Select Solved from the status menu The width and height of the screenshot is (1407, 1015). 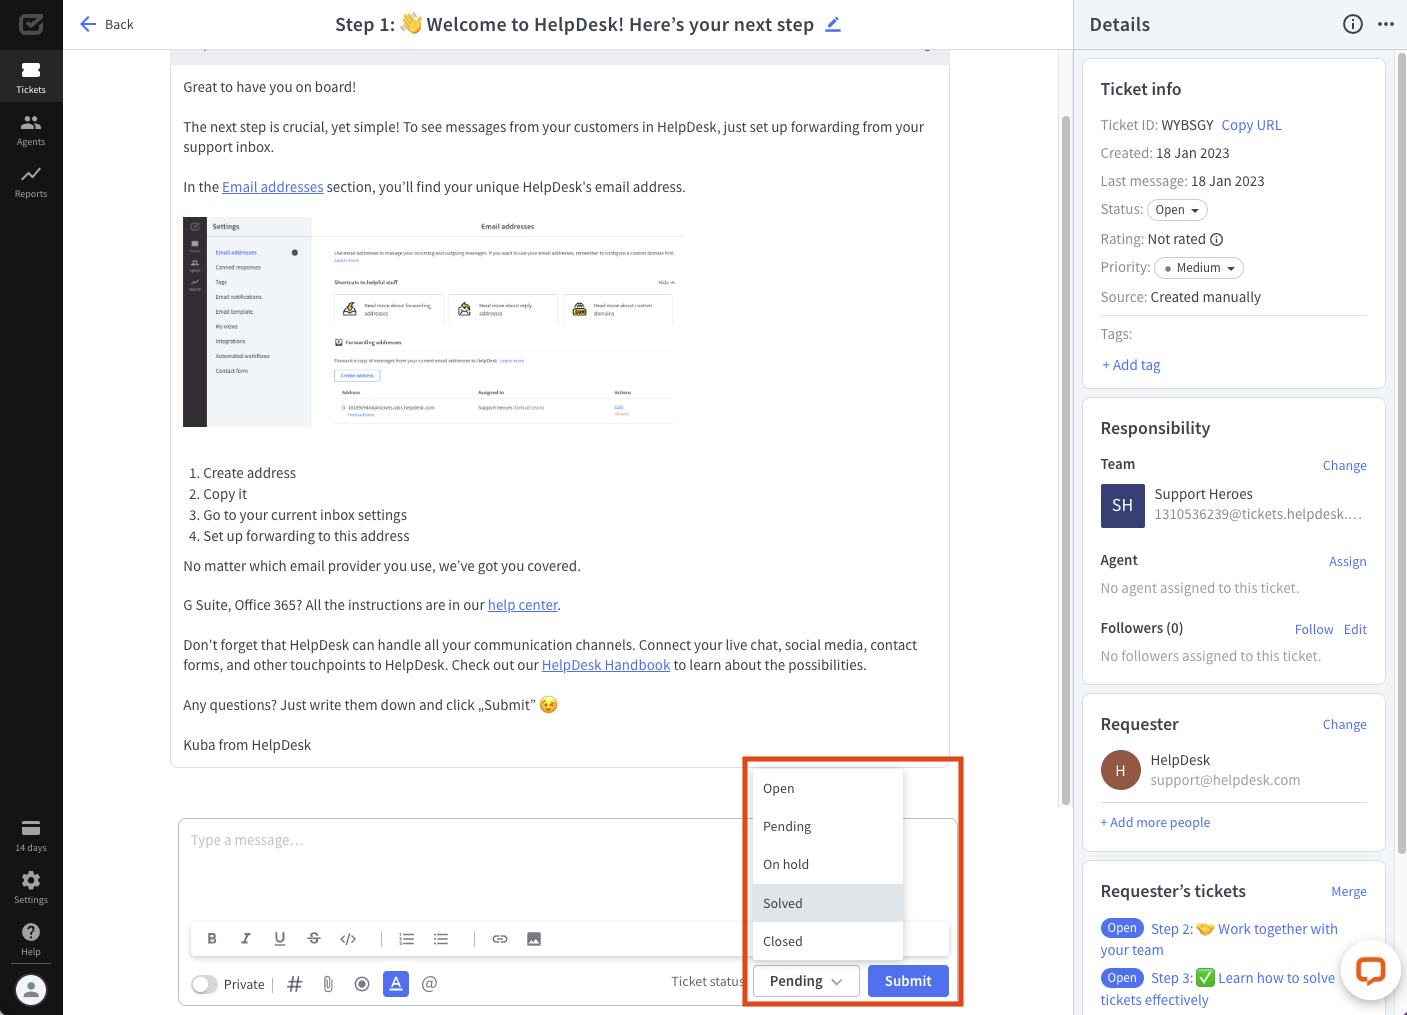(827, 903)
